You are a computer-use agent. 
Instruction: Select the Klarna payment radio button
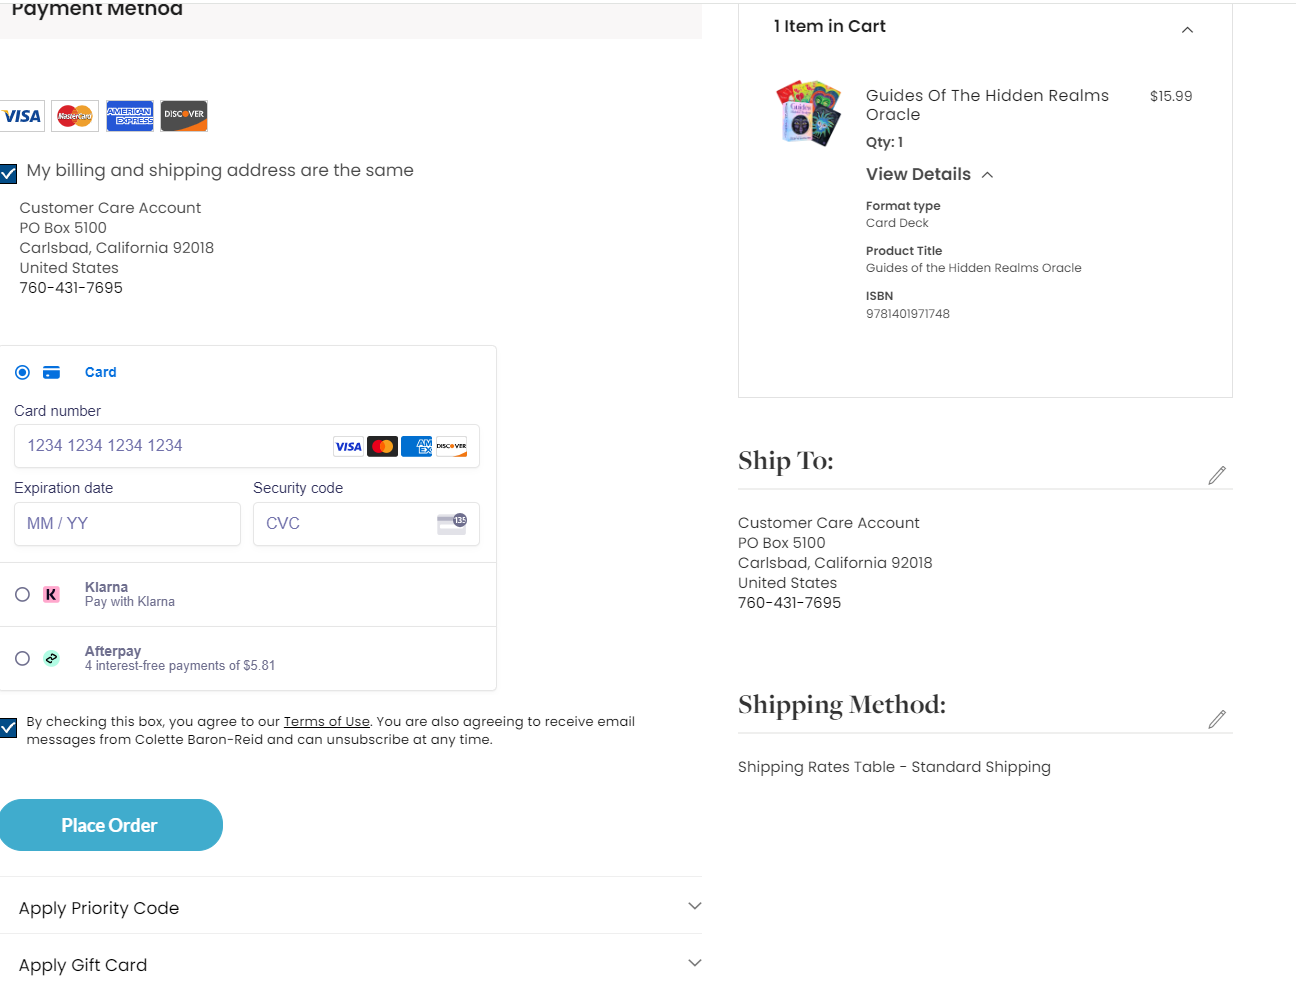tap(22, 594)
